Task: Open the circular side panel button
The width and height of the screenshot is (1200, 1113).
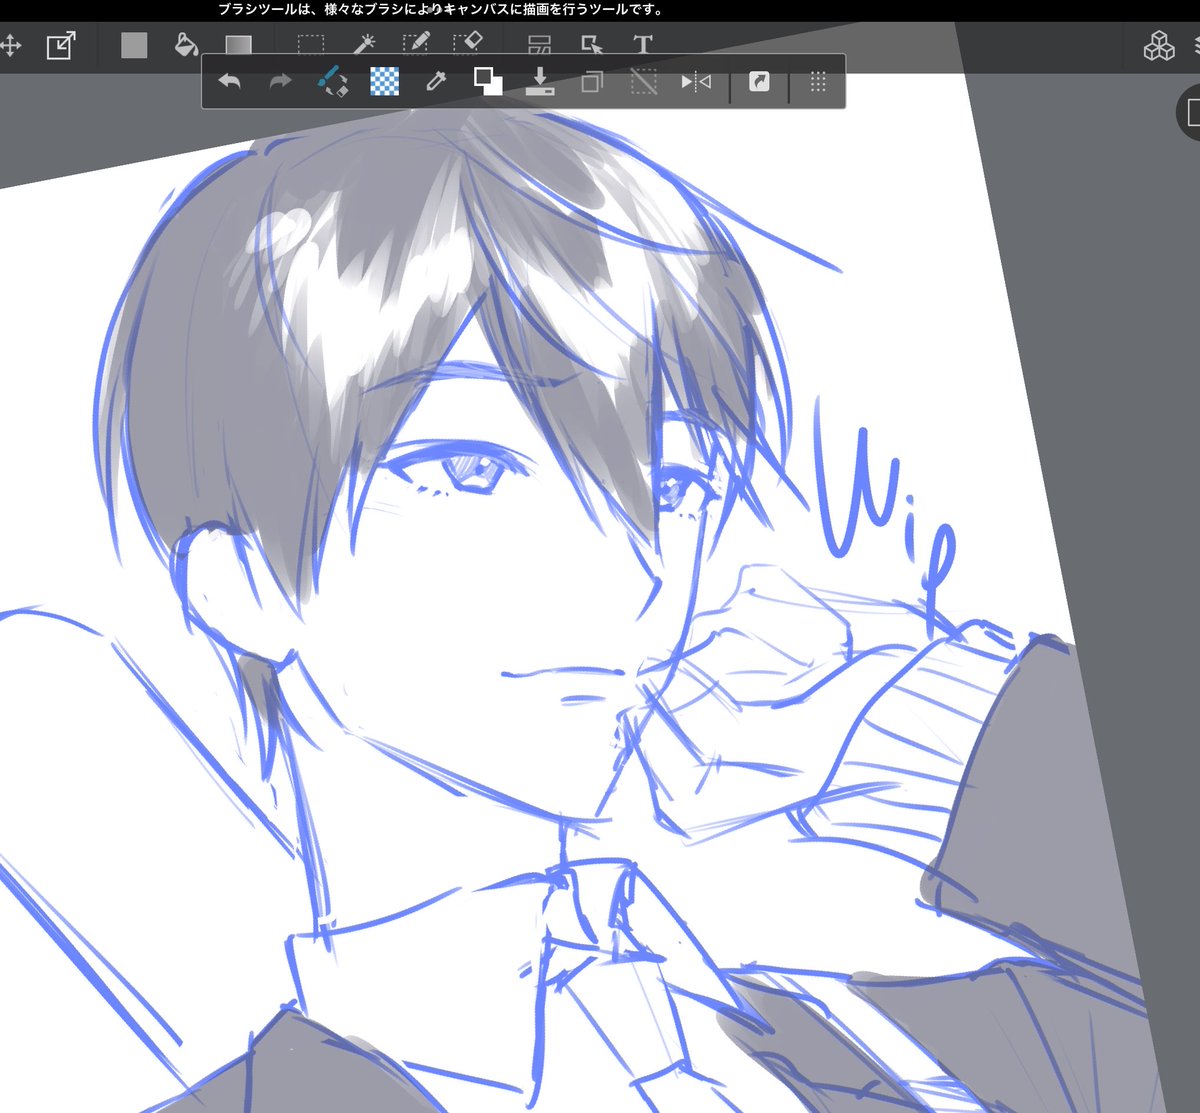Action: [x=1190, y=112]
